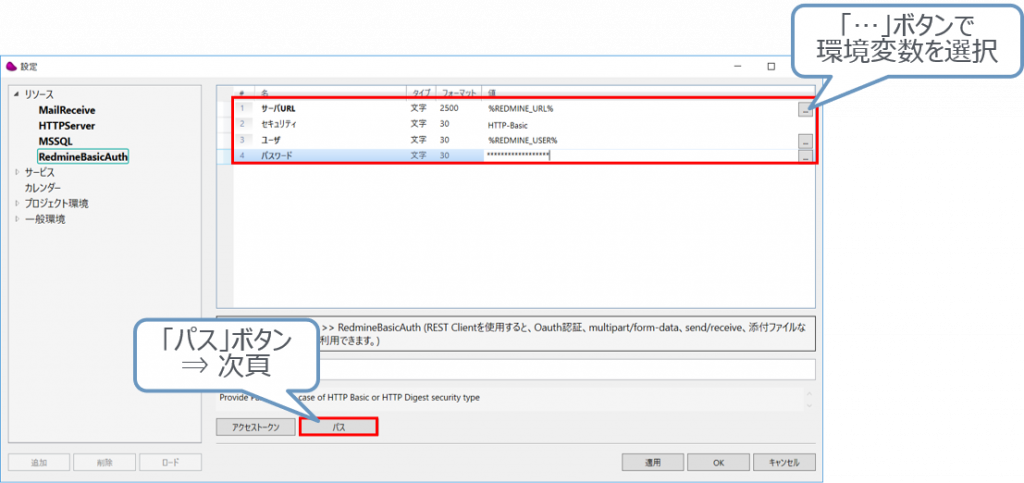Image resolution: width=1024 pixels, height=483 pixels.
Task: Maximize the 設定 window
Action: 770,67
